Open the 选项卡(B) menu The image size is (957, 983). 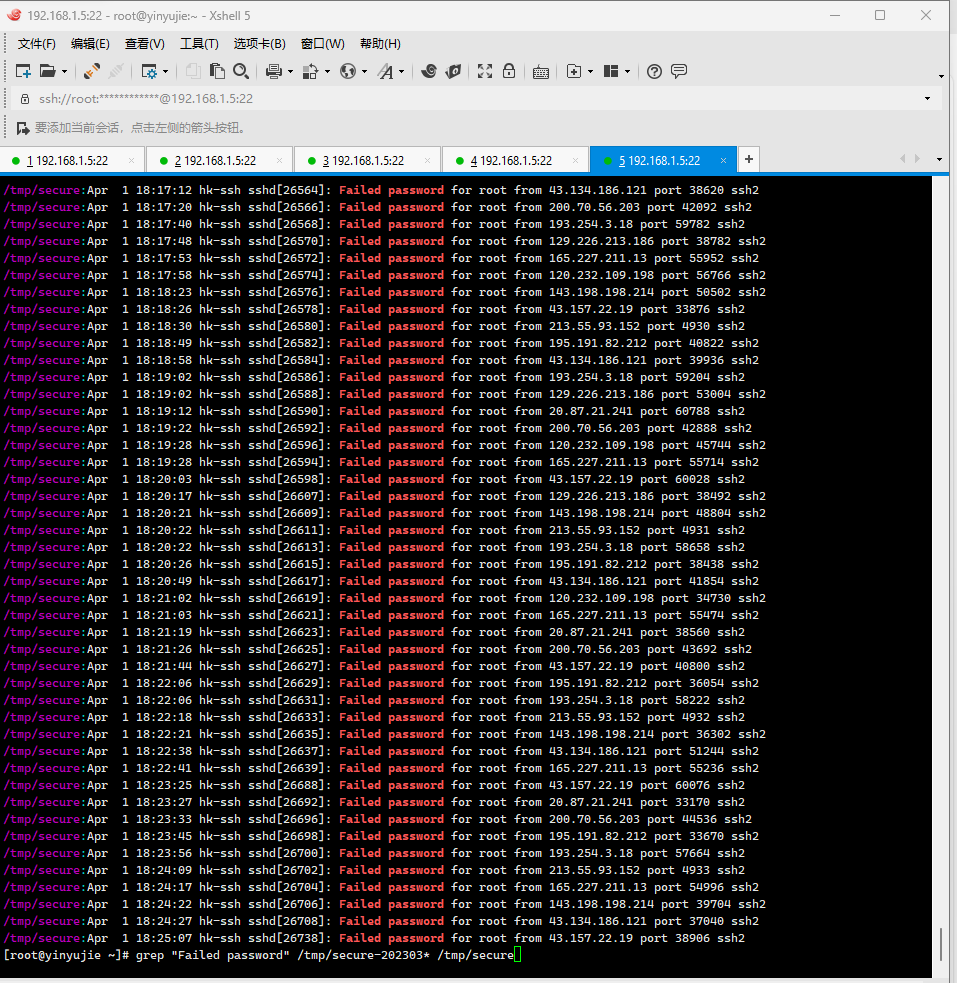[259, 44]
